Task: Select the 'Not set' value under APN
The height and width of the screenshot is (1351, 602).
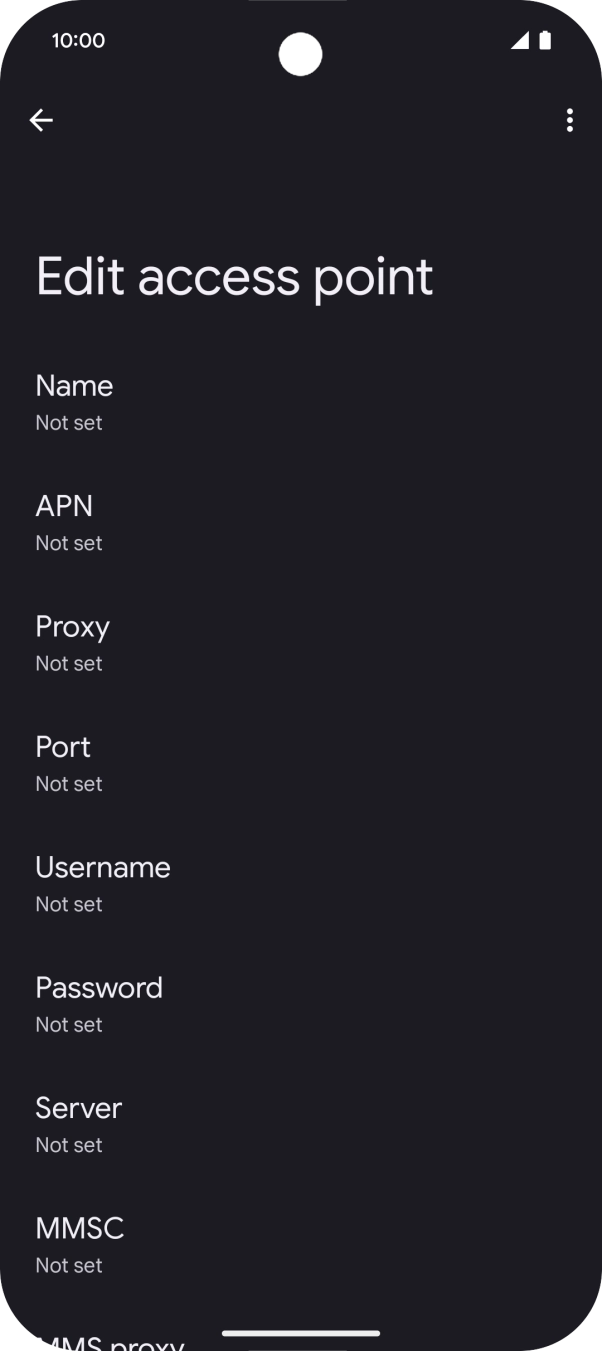Action: tap(68, 543)
